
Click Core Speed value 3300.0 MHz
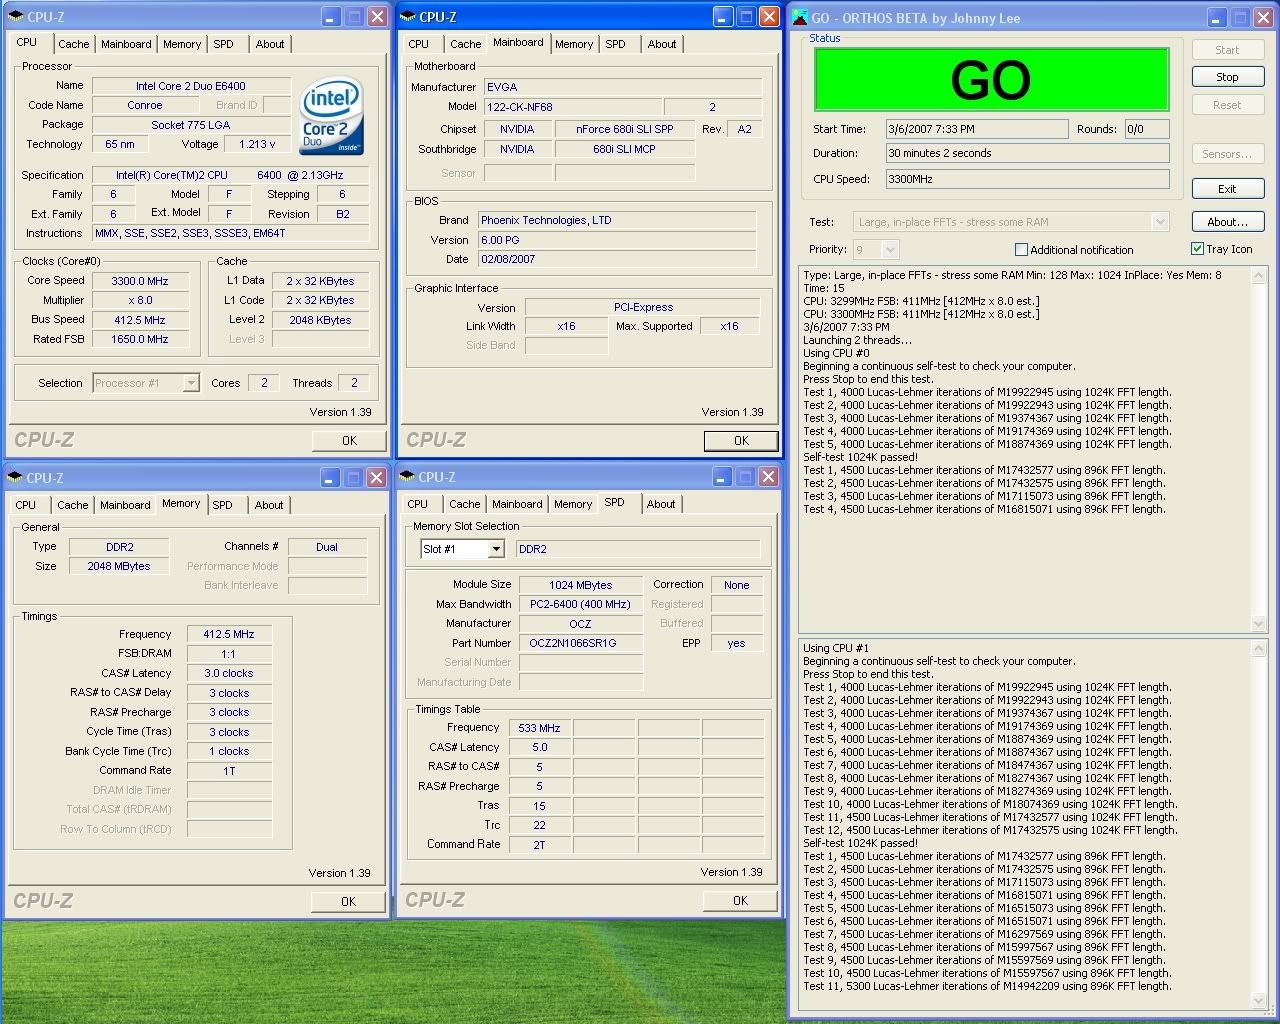point(140,281)
